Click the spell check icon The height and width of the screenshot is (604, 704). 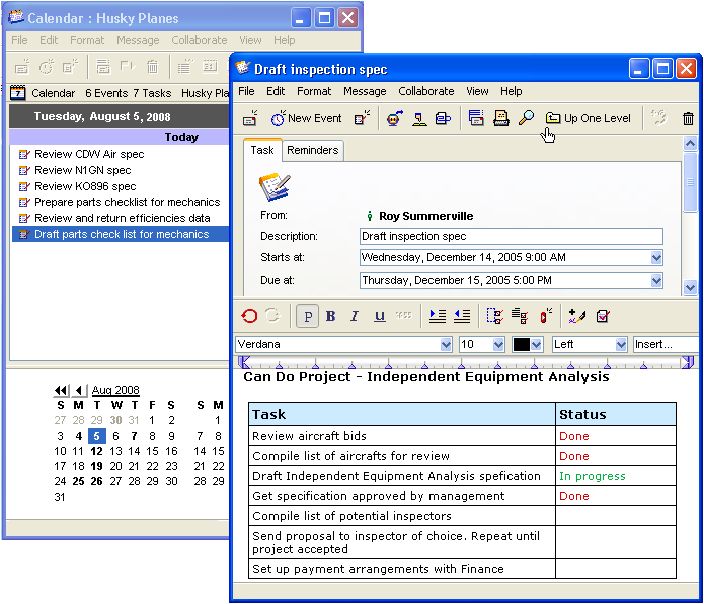[576, 316]
